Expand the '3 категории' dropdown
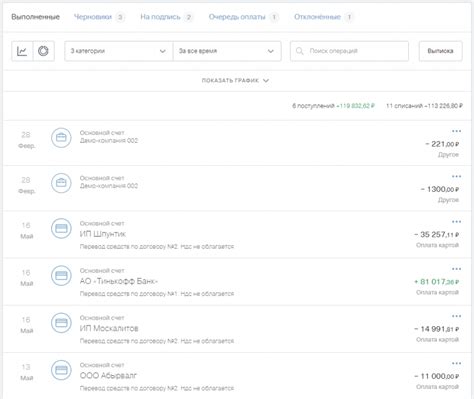The width and height of the screenshot is (474, 399). 119,51
